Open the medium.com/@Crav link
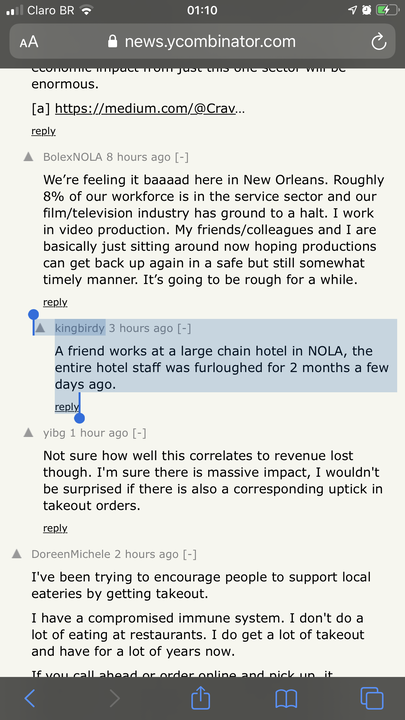Screen dimensions: 405x720 tap(150, 108)
